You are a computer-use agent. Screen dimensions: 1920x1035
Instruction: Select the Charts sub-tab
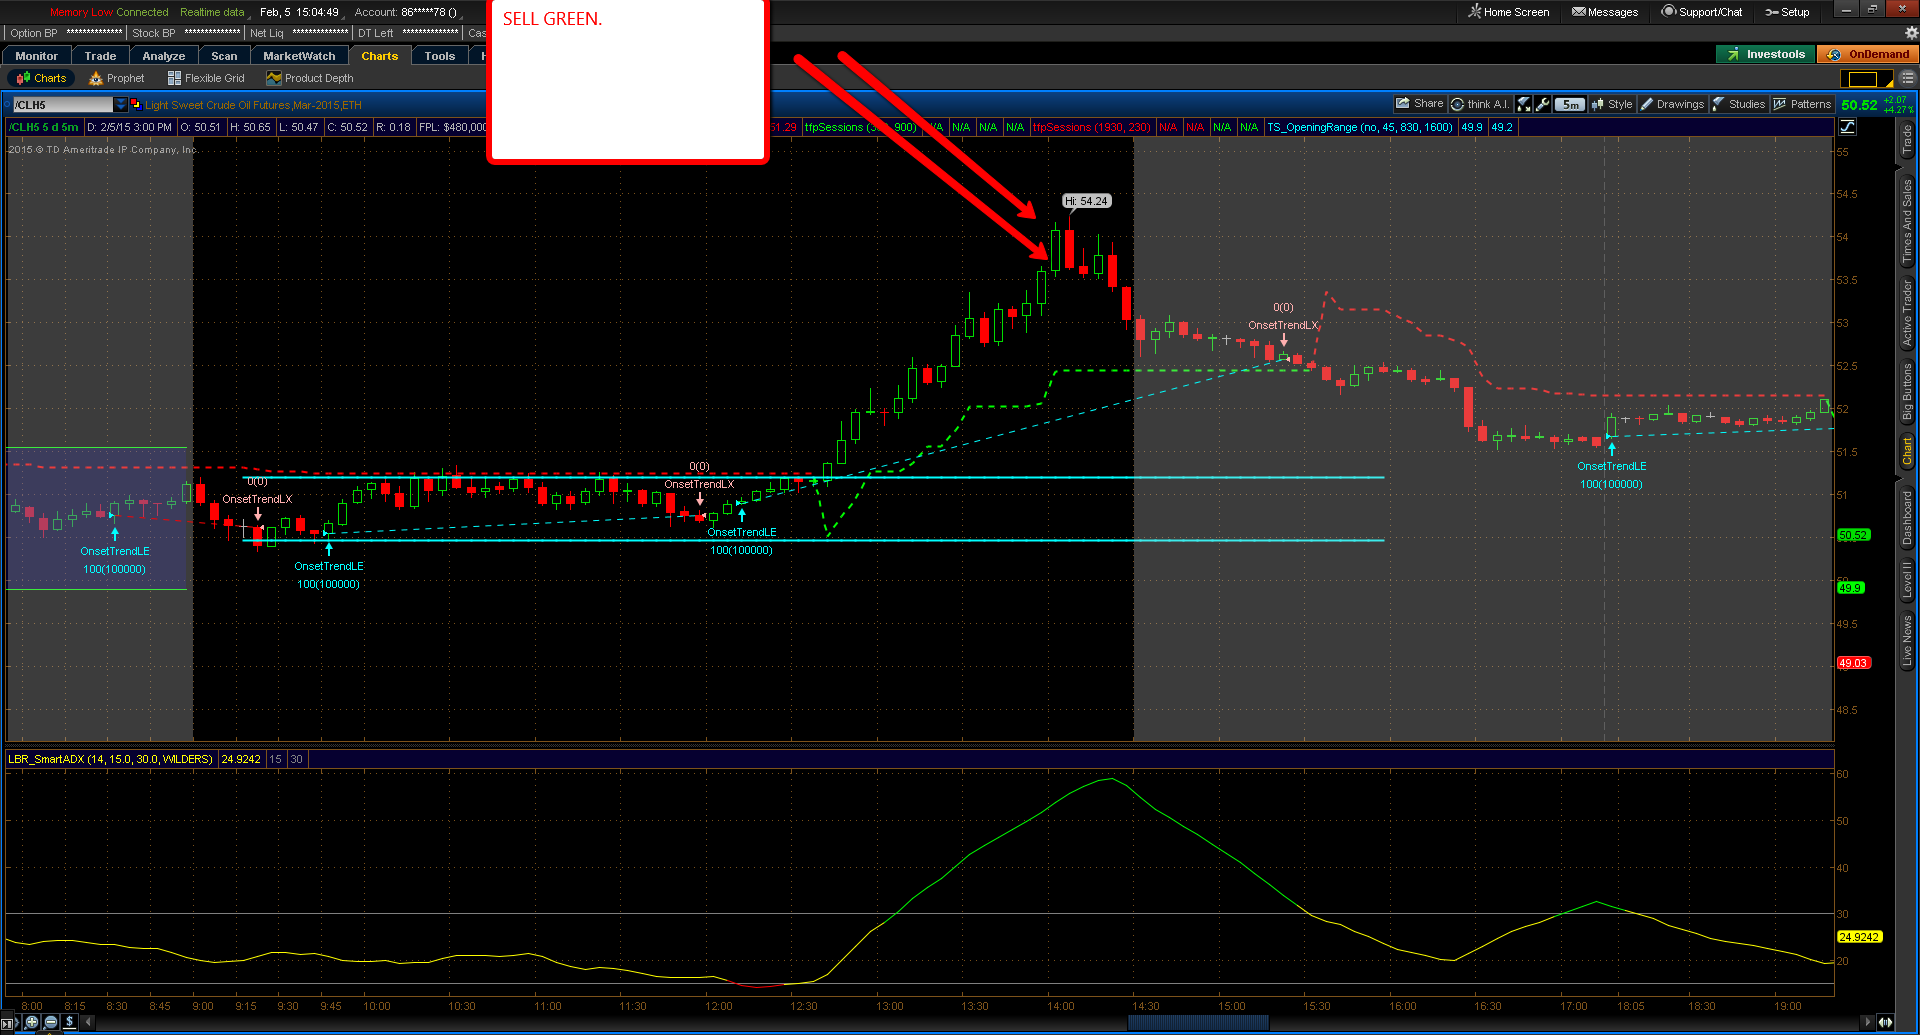(41, 78)
